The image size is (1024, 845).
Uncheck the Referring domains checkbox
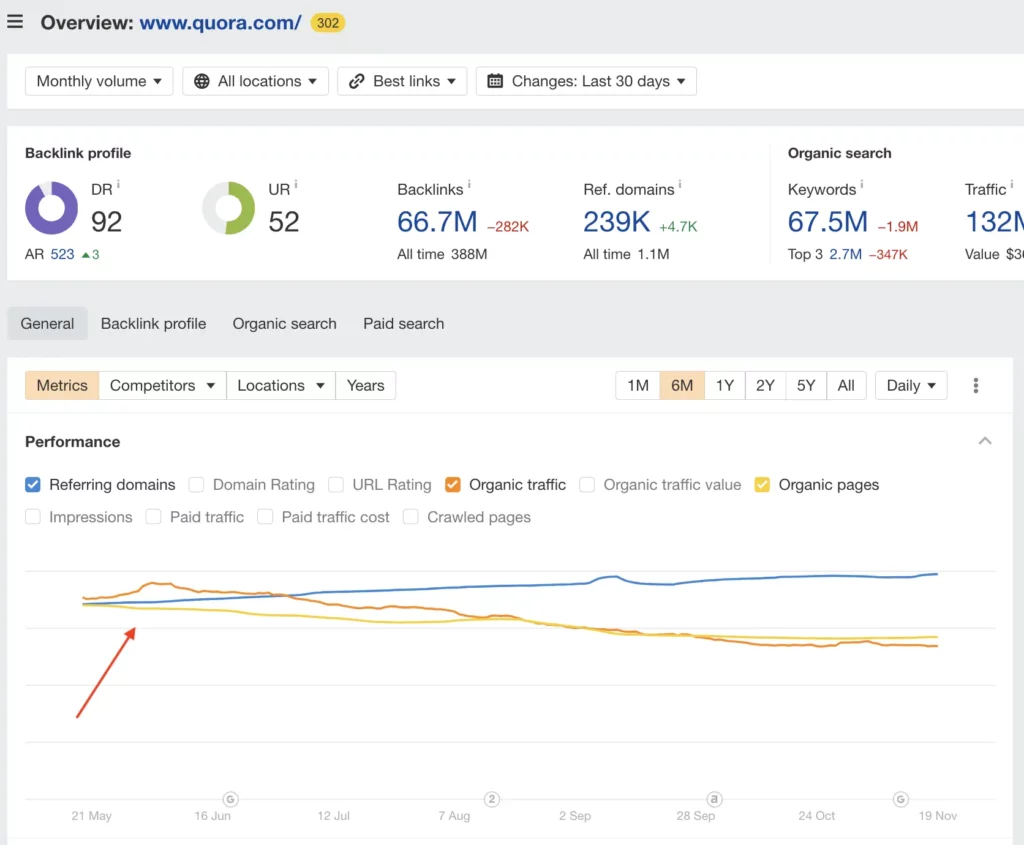coord(33,485)
